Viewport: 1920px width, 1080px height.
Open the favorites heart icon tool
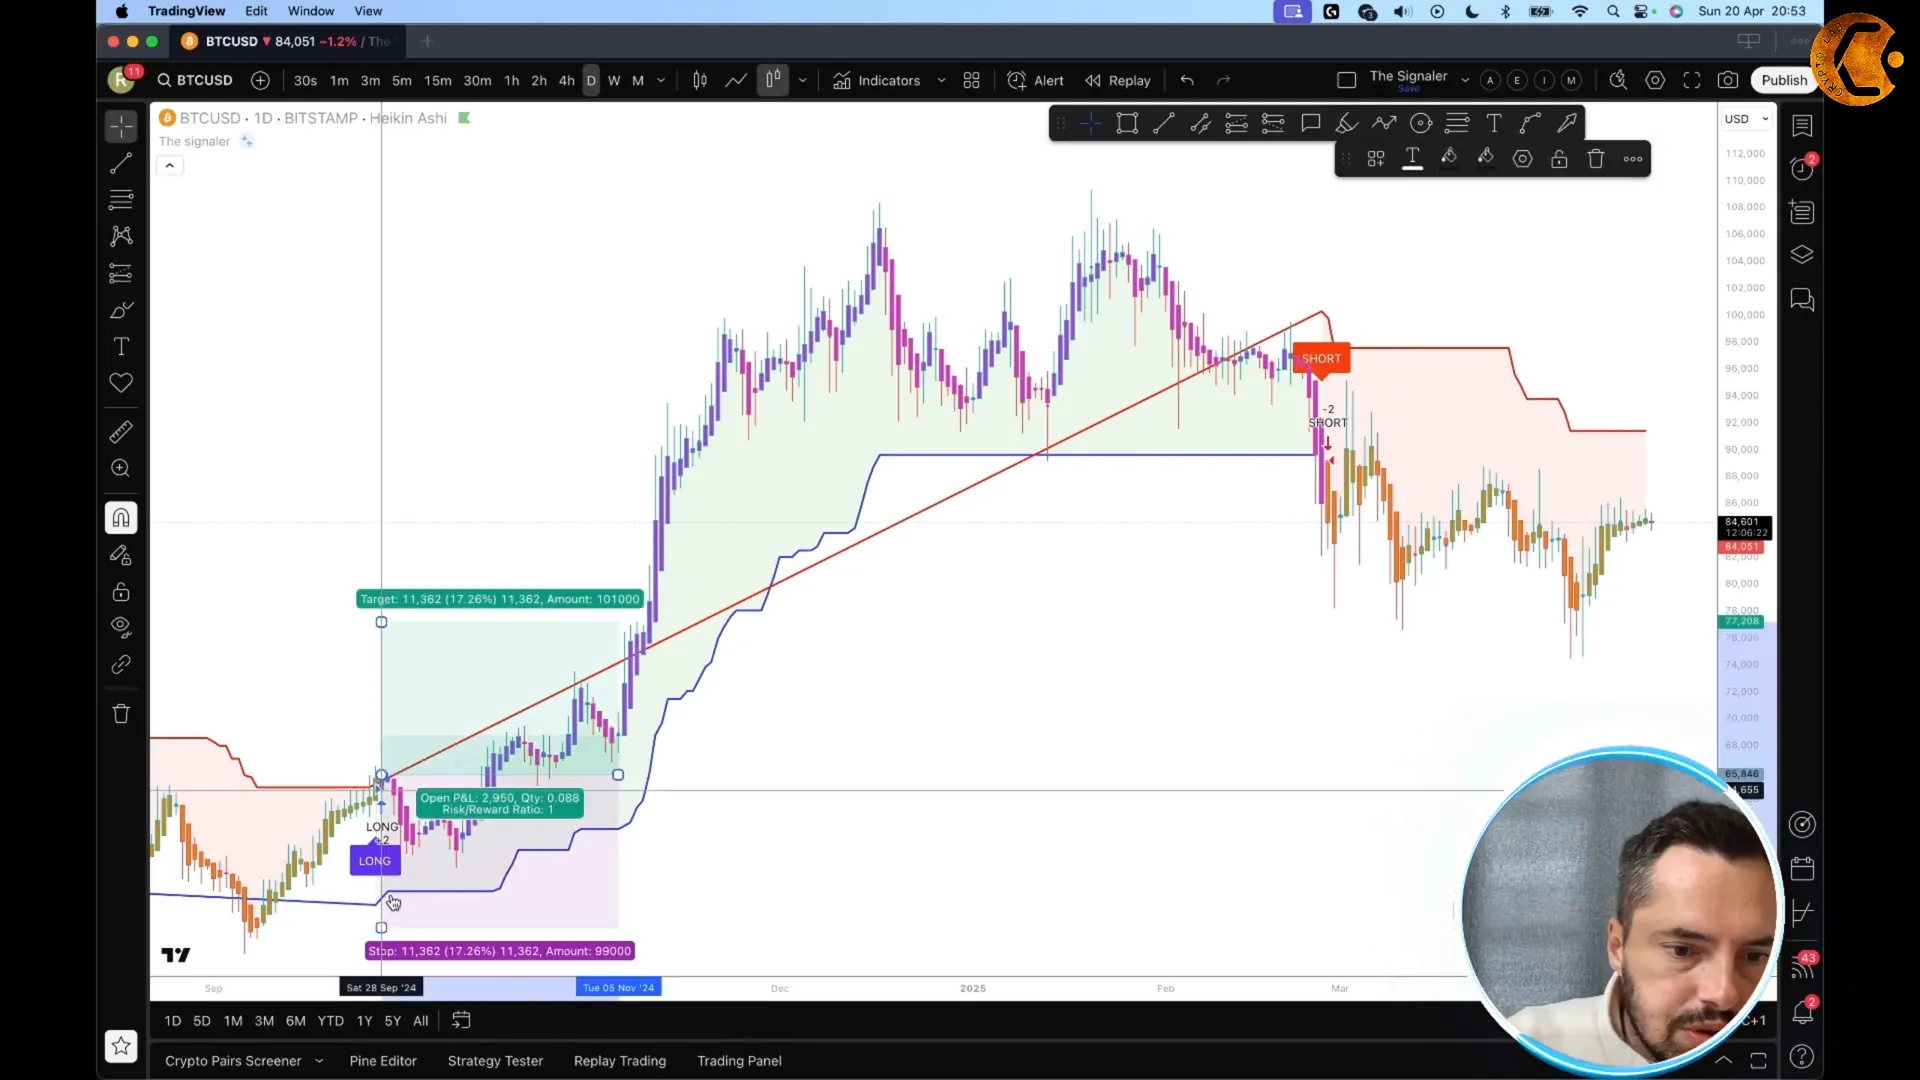(121, 383)
